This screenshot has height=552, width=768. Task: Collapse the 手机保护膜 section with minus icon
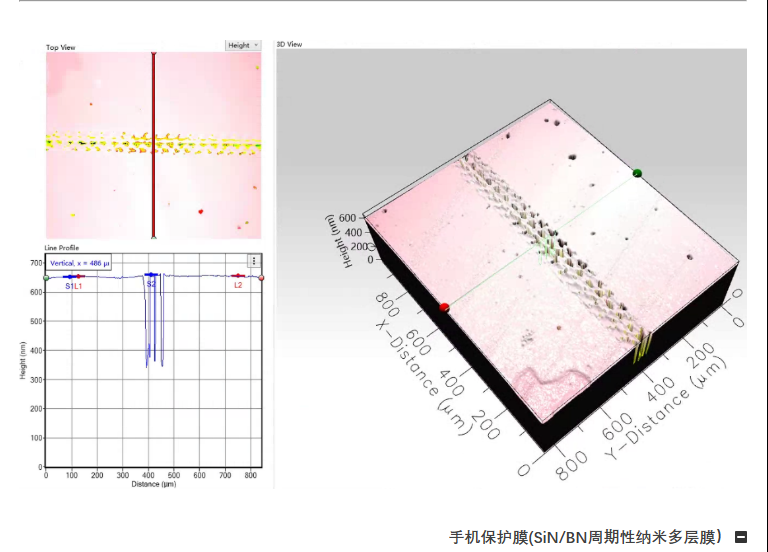[x=741, y=537]
